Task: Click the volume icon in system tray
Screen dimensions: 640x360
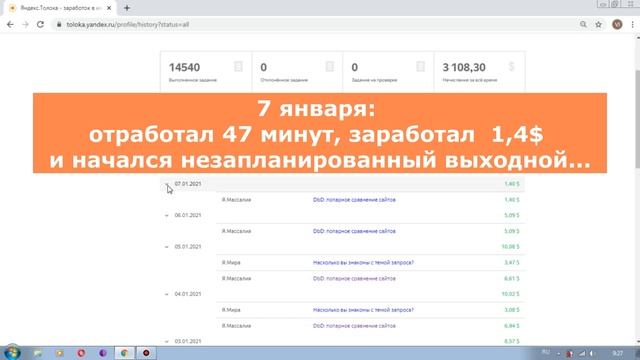Action: (592, 353)
